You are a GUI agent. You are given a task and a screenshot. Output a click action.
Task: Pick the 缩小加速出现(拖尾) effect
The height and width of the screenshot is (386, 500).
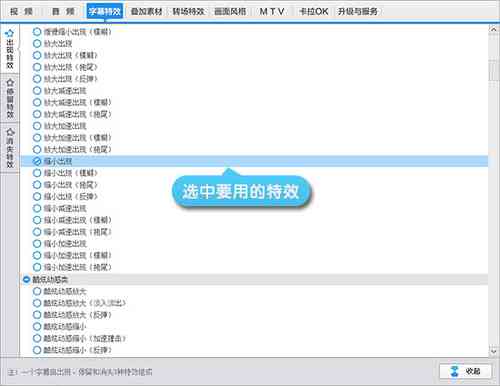pyautogui.click(x=72, y=267)
